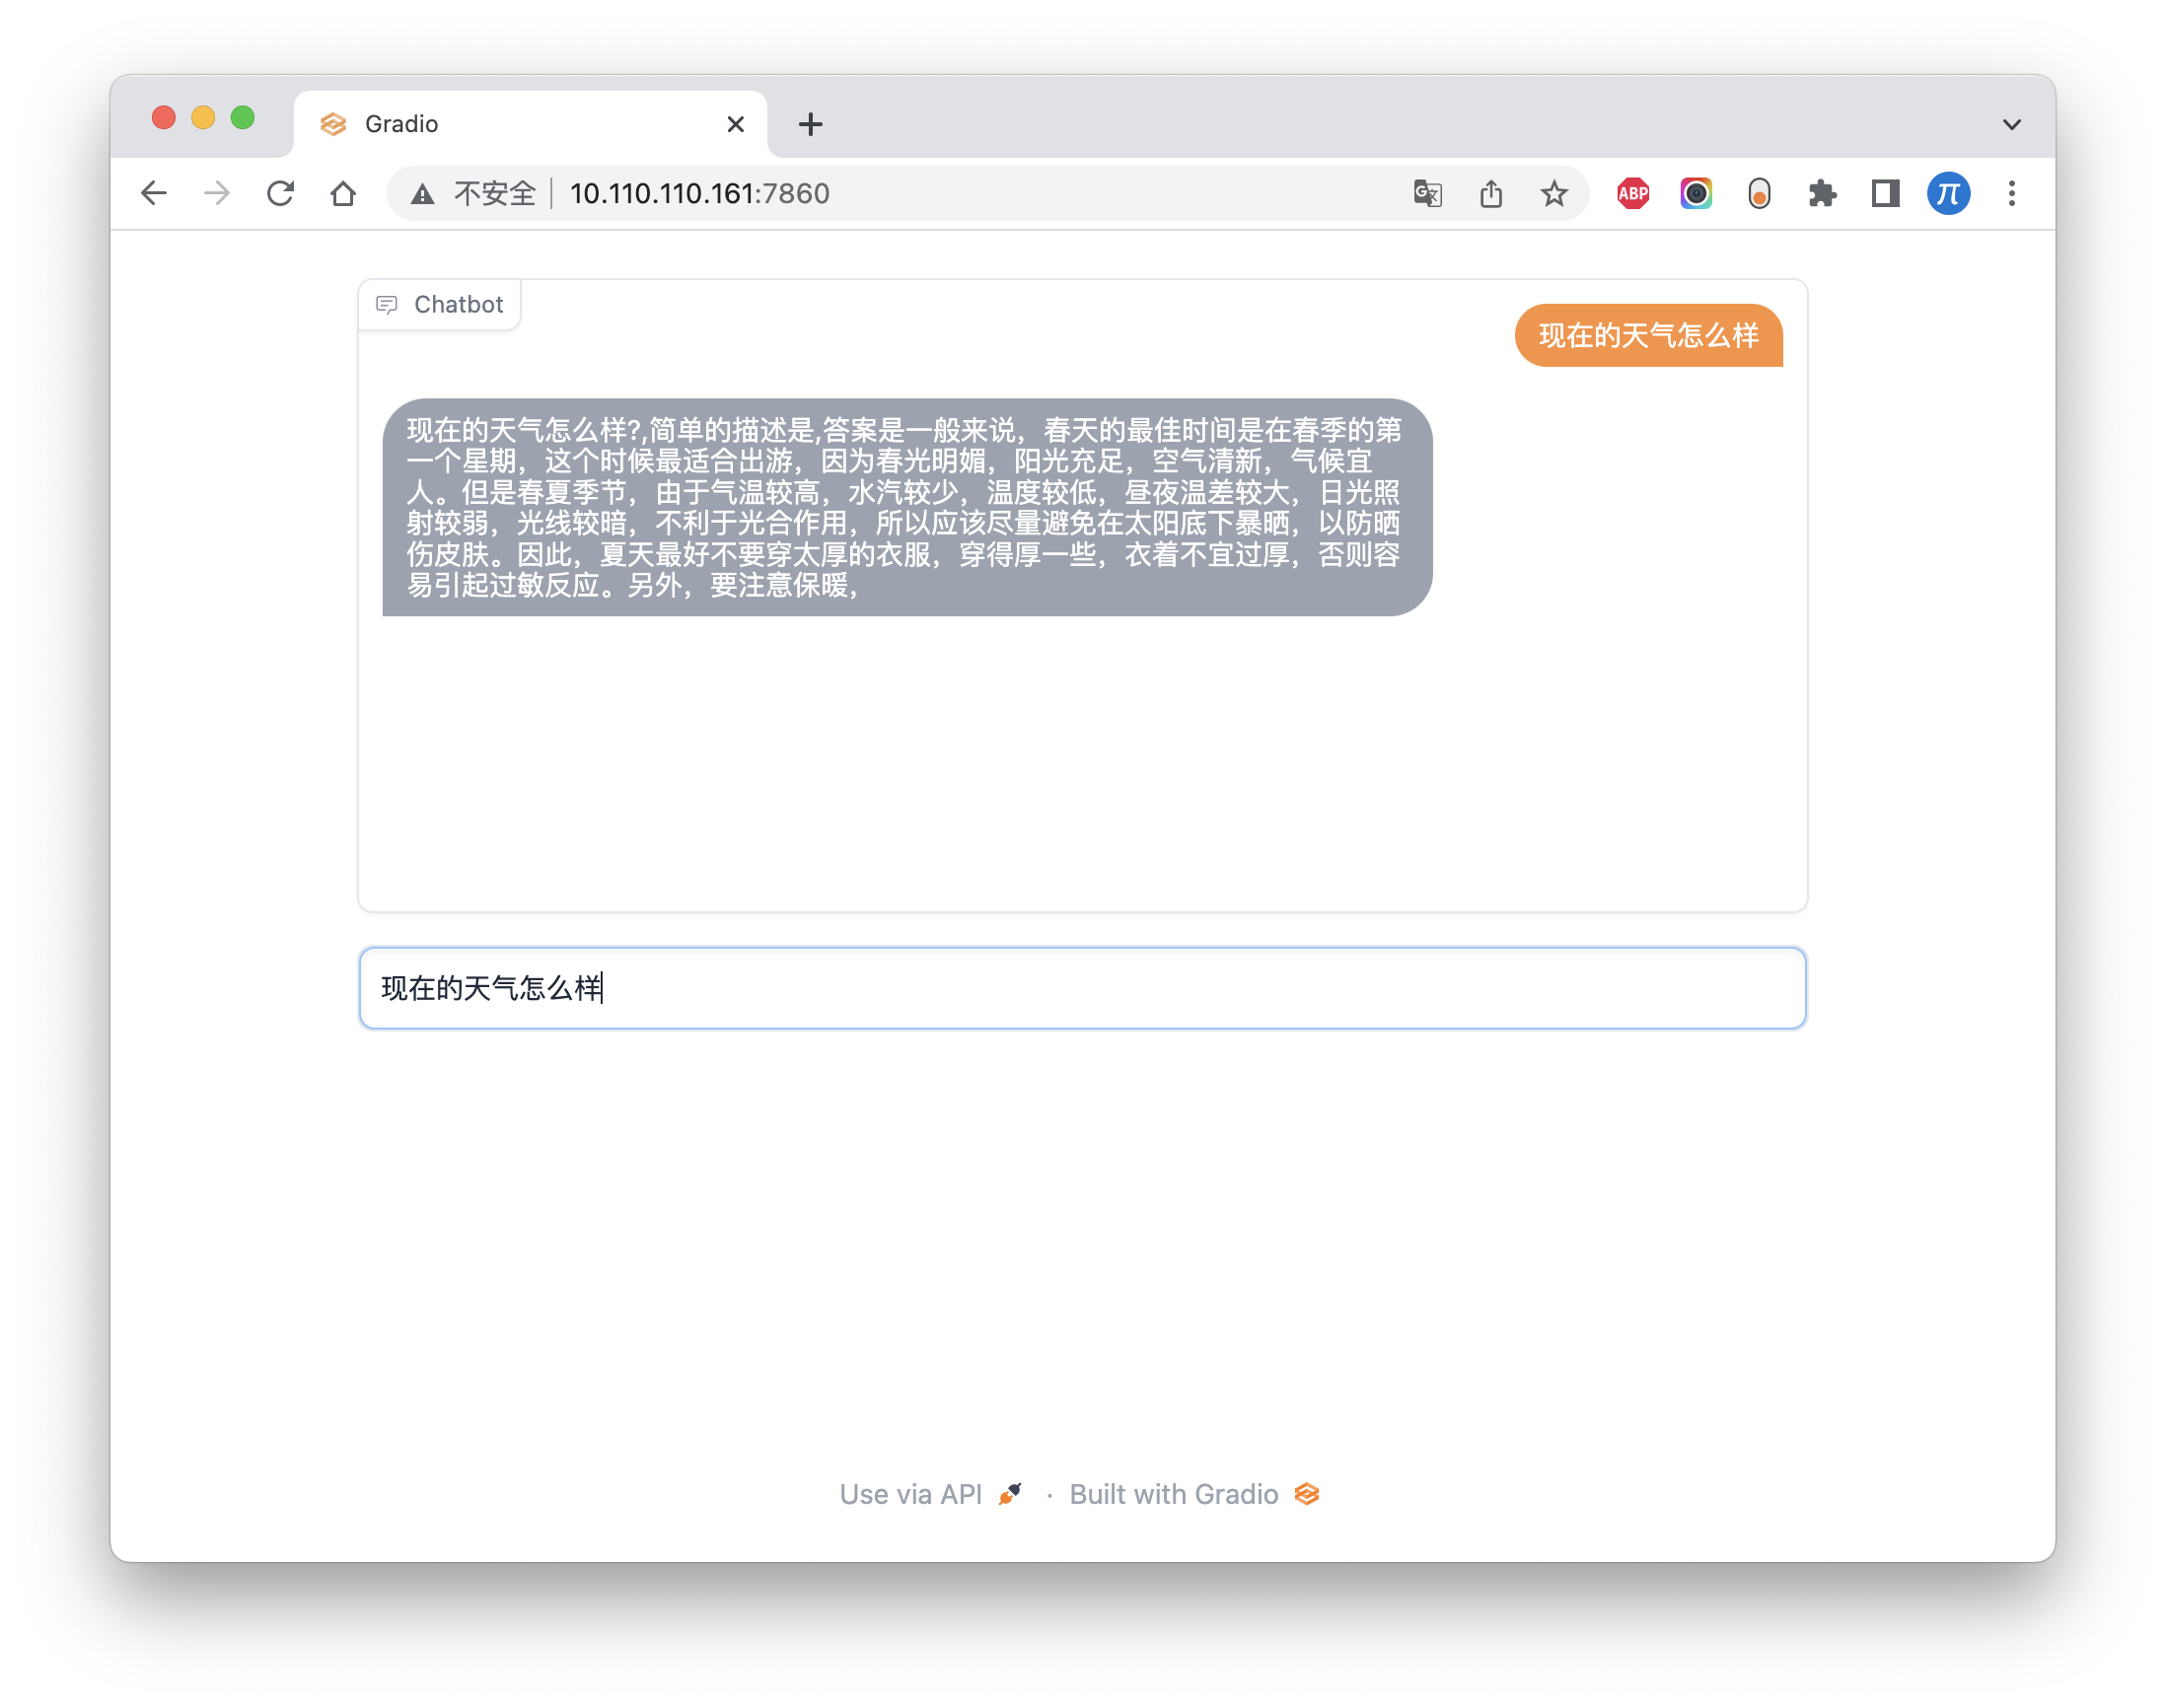Click the browser back arrow
Viewport: 2166px width, 1708px height.
click(x=154, y=193)
